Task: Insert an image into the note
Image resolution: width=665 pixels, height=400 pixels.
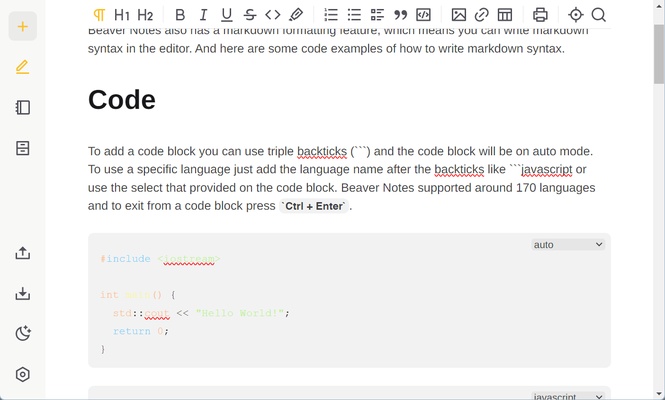Action: click(x=458, y=15)
